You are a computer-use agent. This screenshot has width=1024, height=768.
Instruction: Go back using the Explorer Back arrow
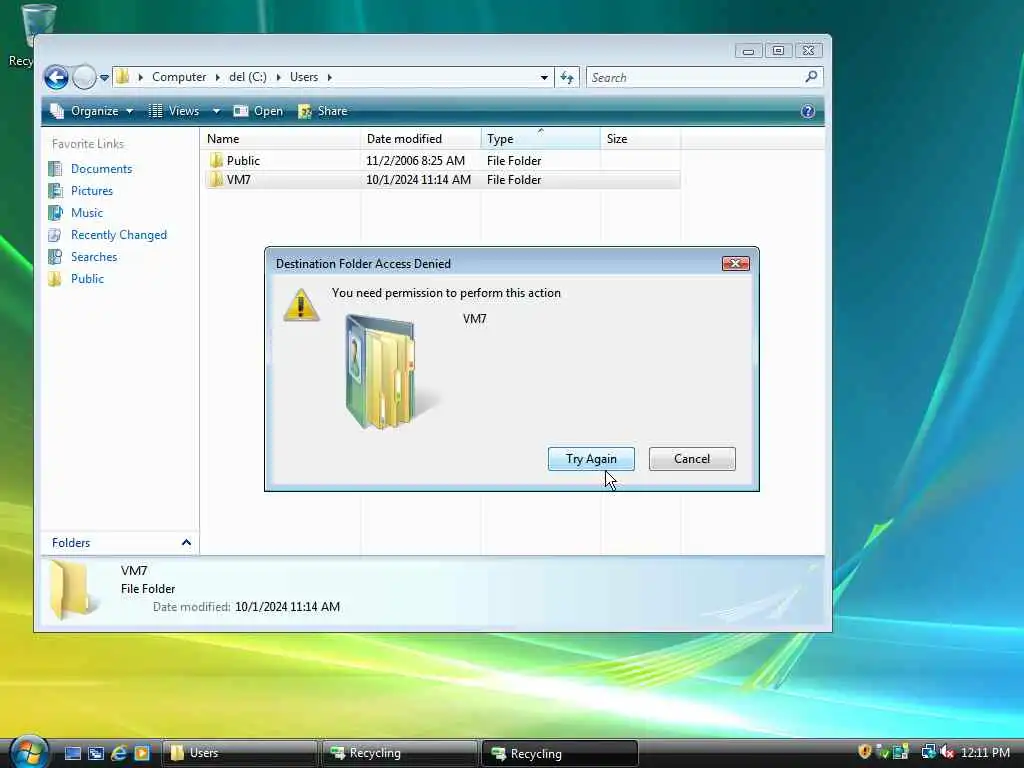point(56,78)
